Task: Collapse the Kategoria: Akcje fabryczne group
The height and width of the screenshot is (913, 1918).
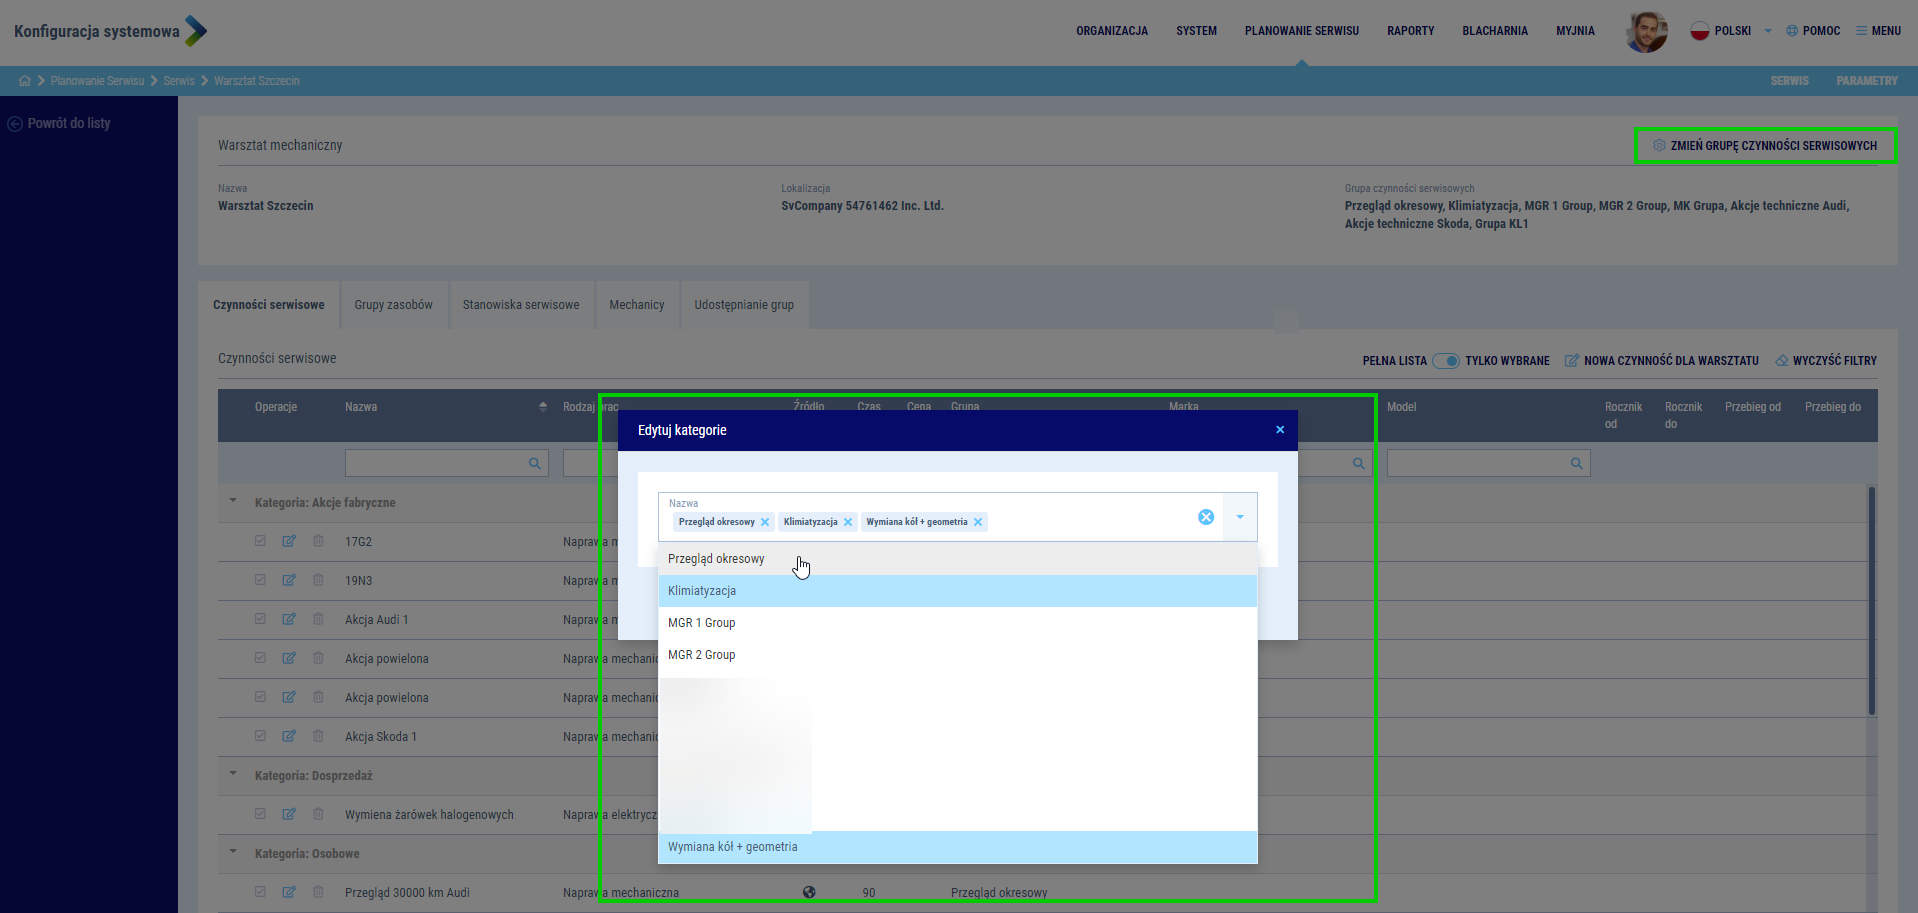Action: point(233,502)
